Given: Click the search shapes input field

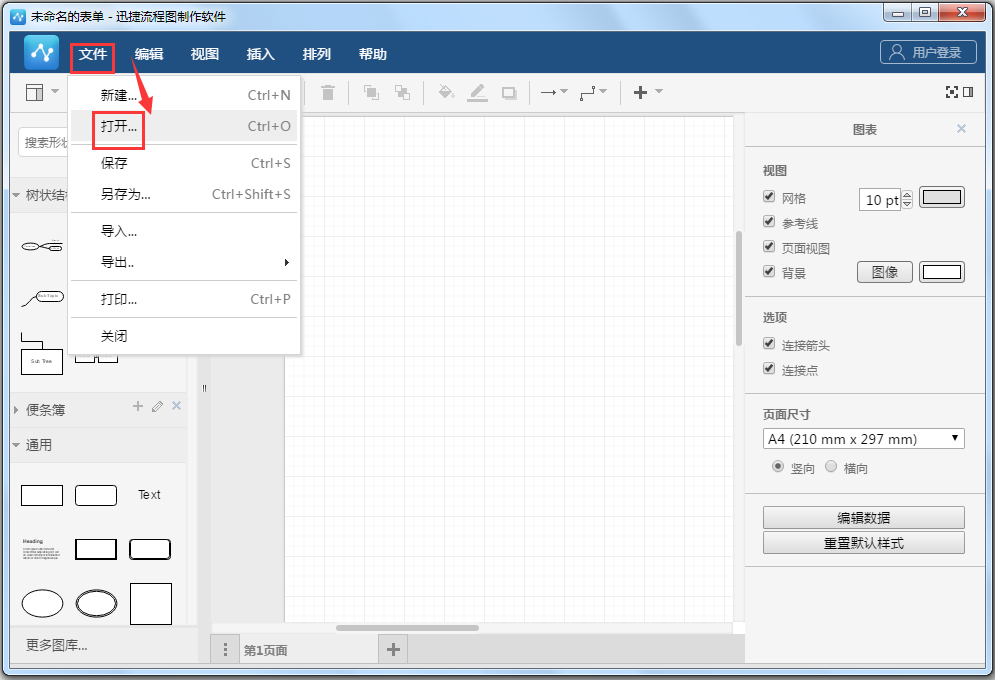Looking at the screenshot, I should click(45, 143).
